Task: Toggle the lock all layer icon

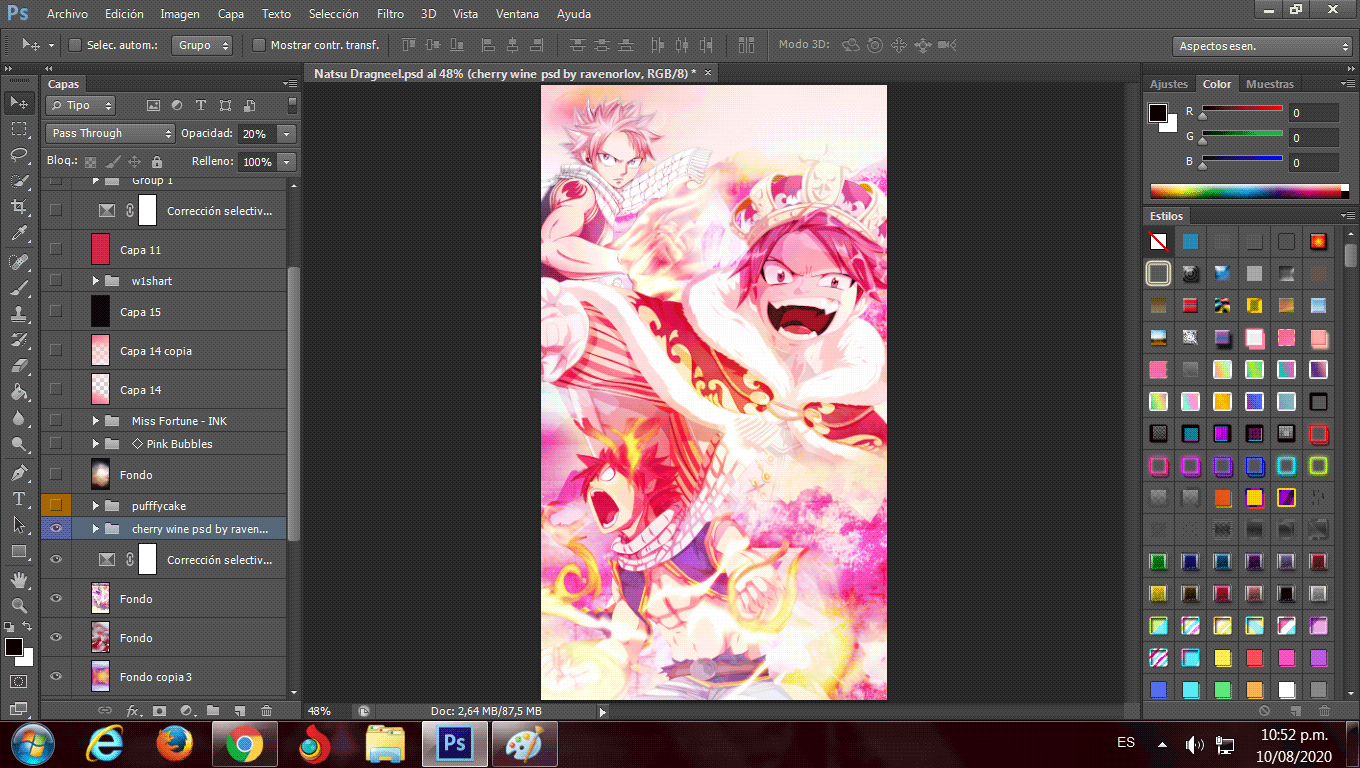Action: [x=157, y=162]
